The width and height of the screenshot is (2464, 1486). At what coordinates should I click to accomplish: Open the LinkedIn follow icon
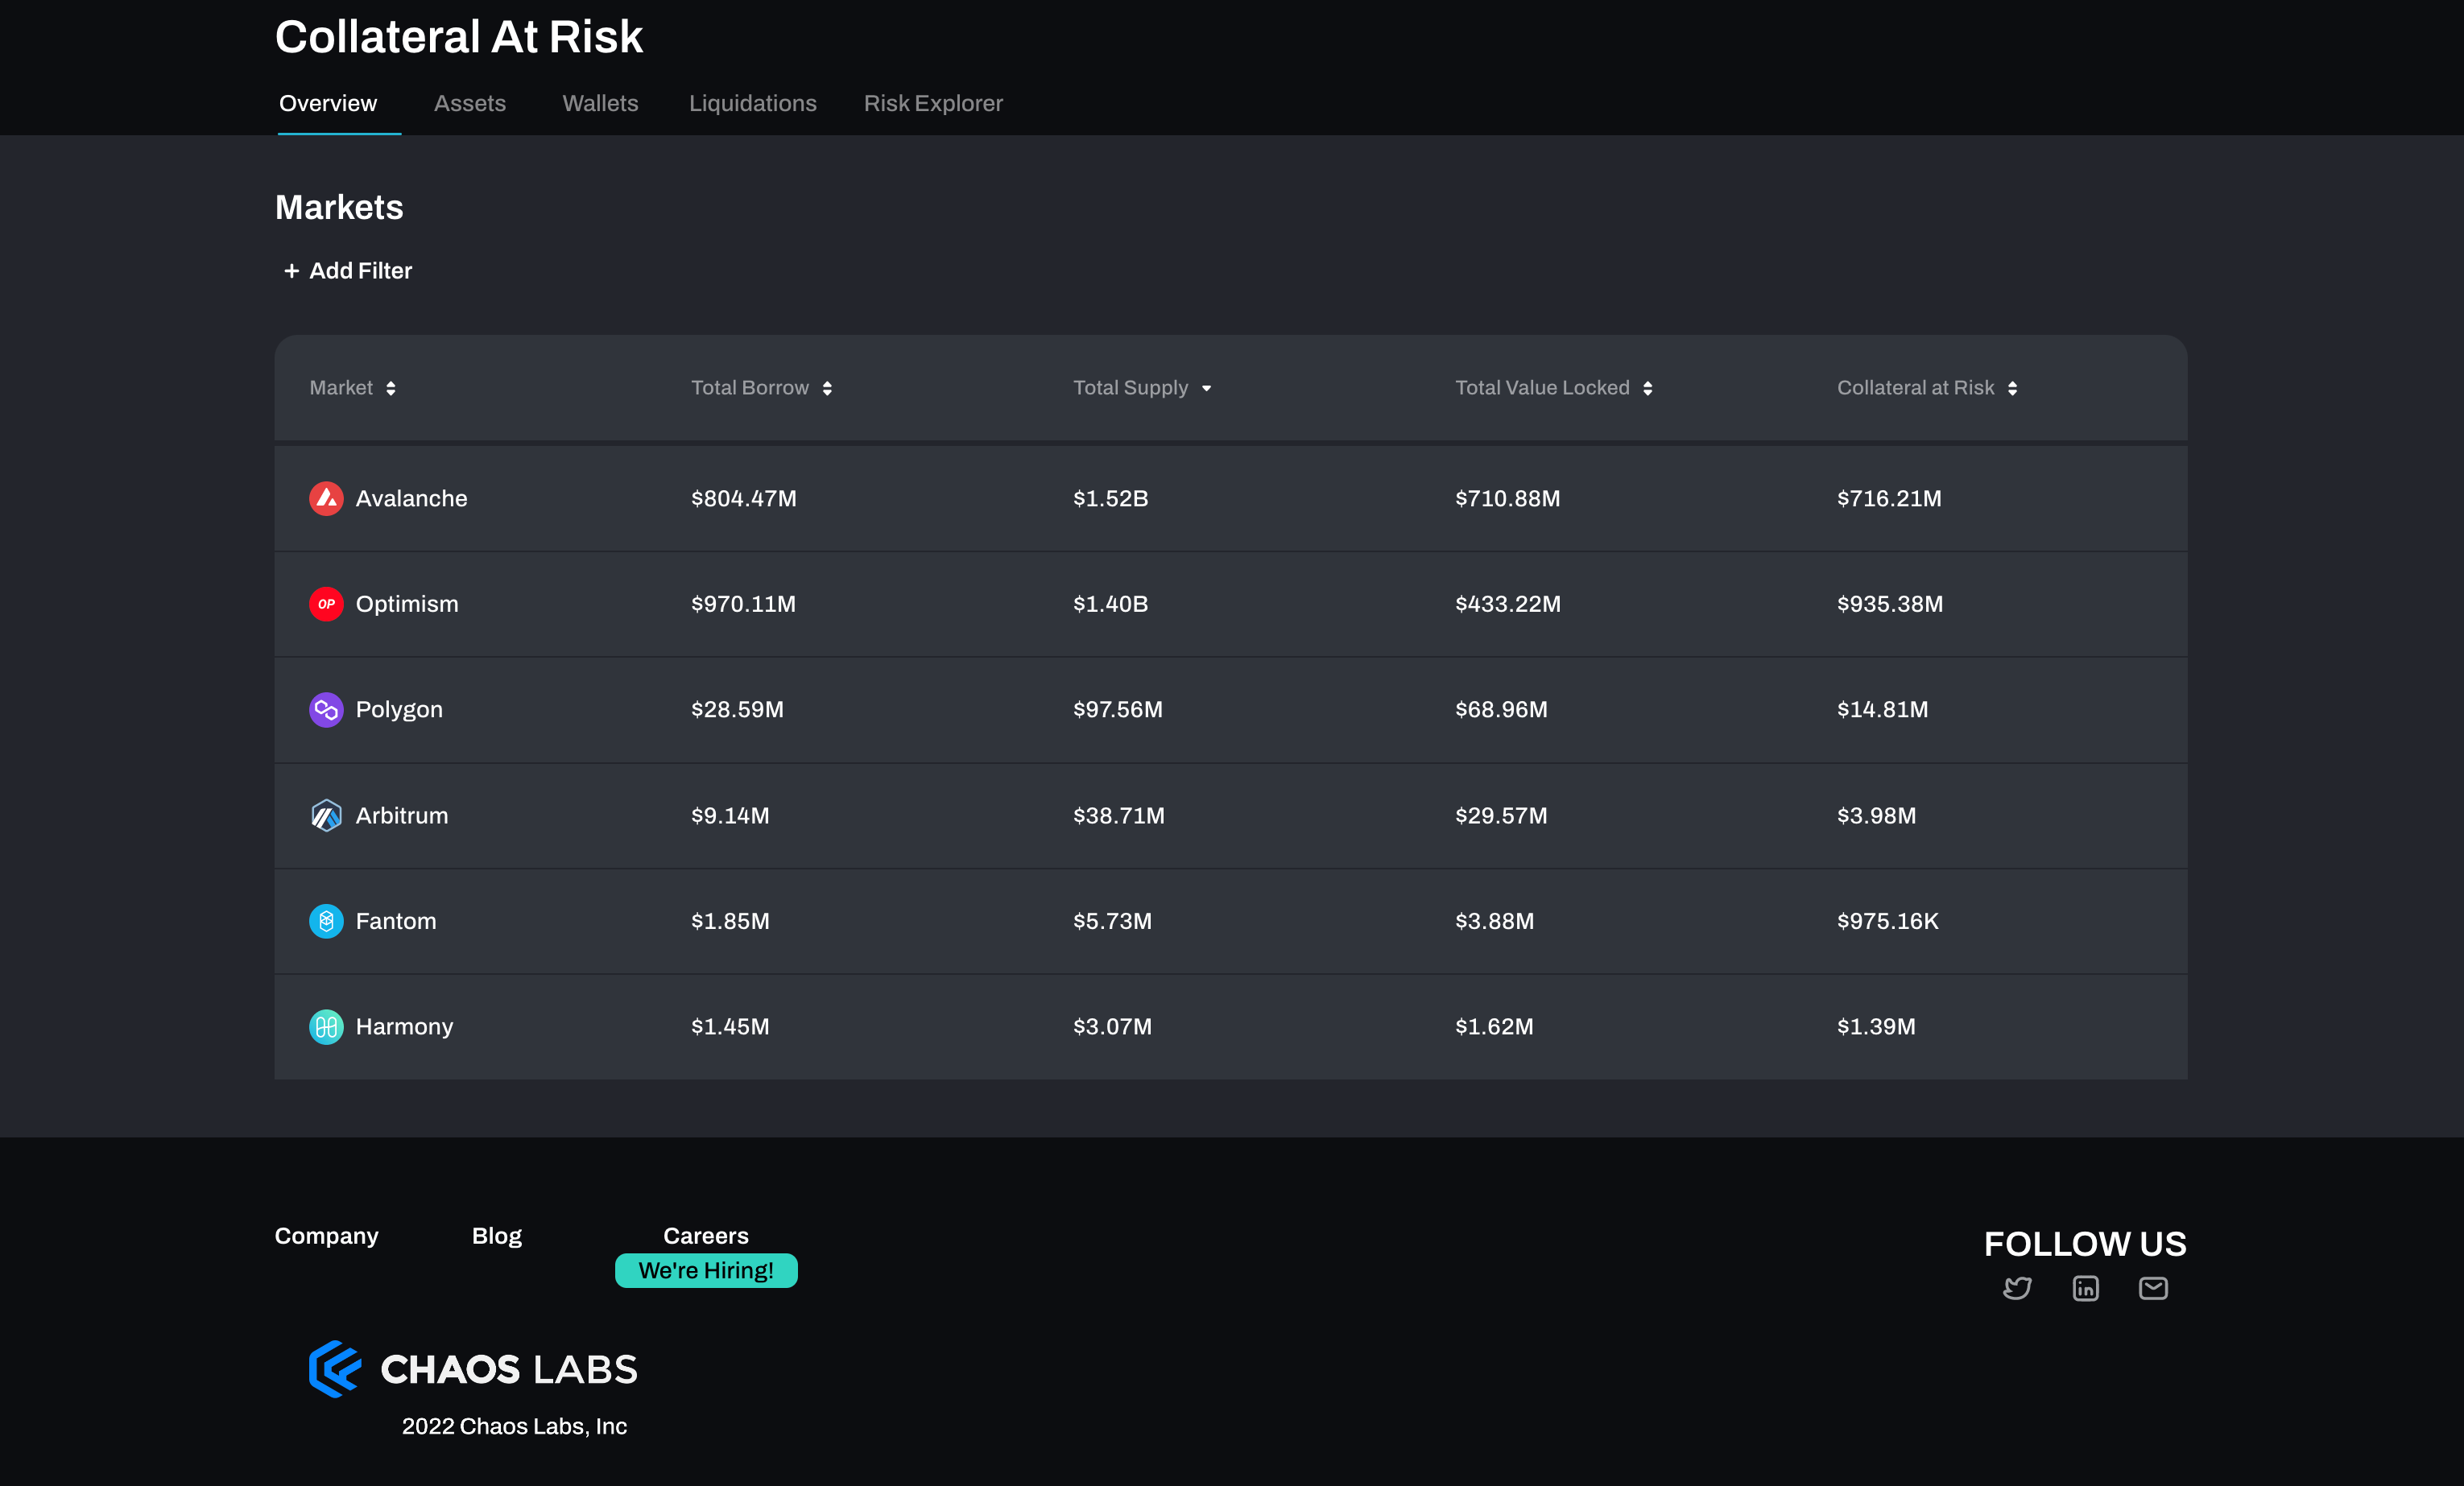pyautogui.click(x=2085, y=1288)
